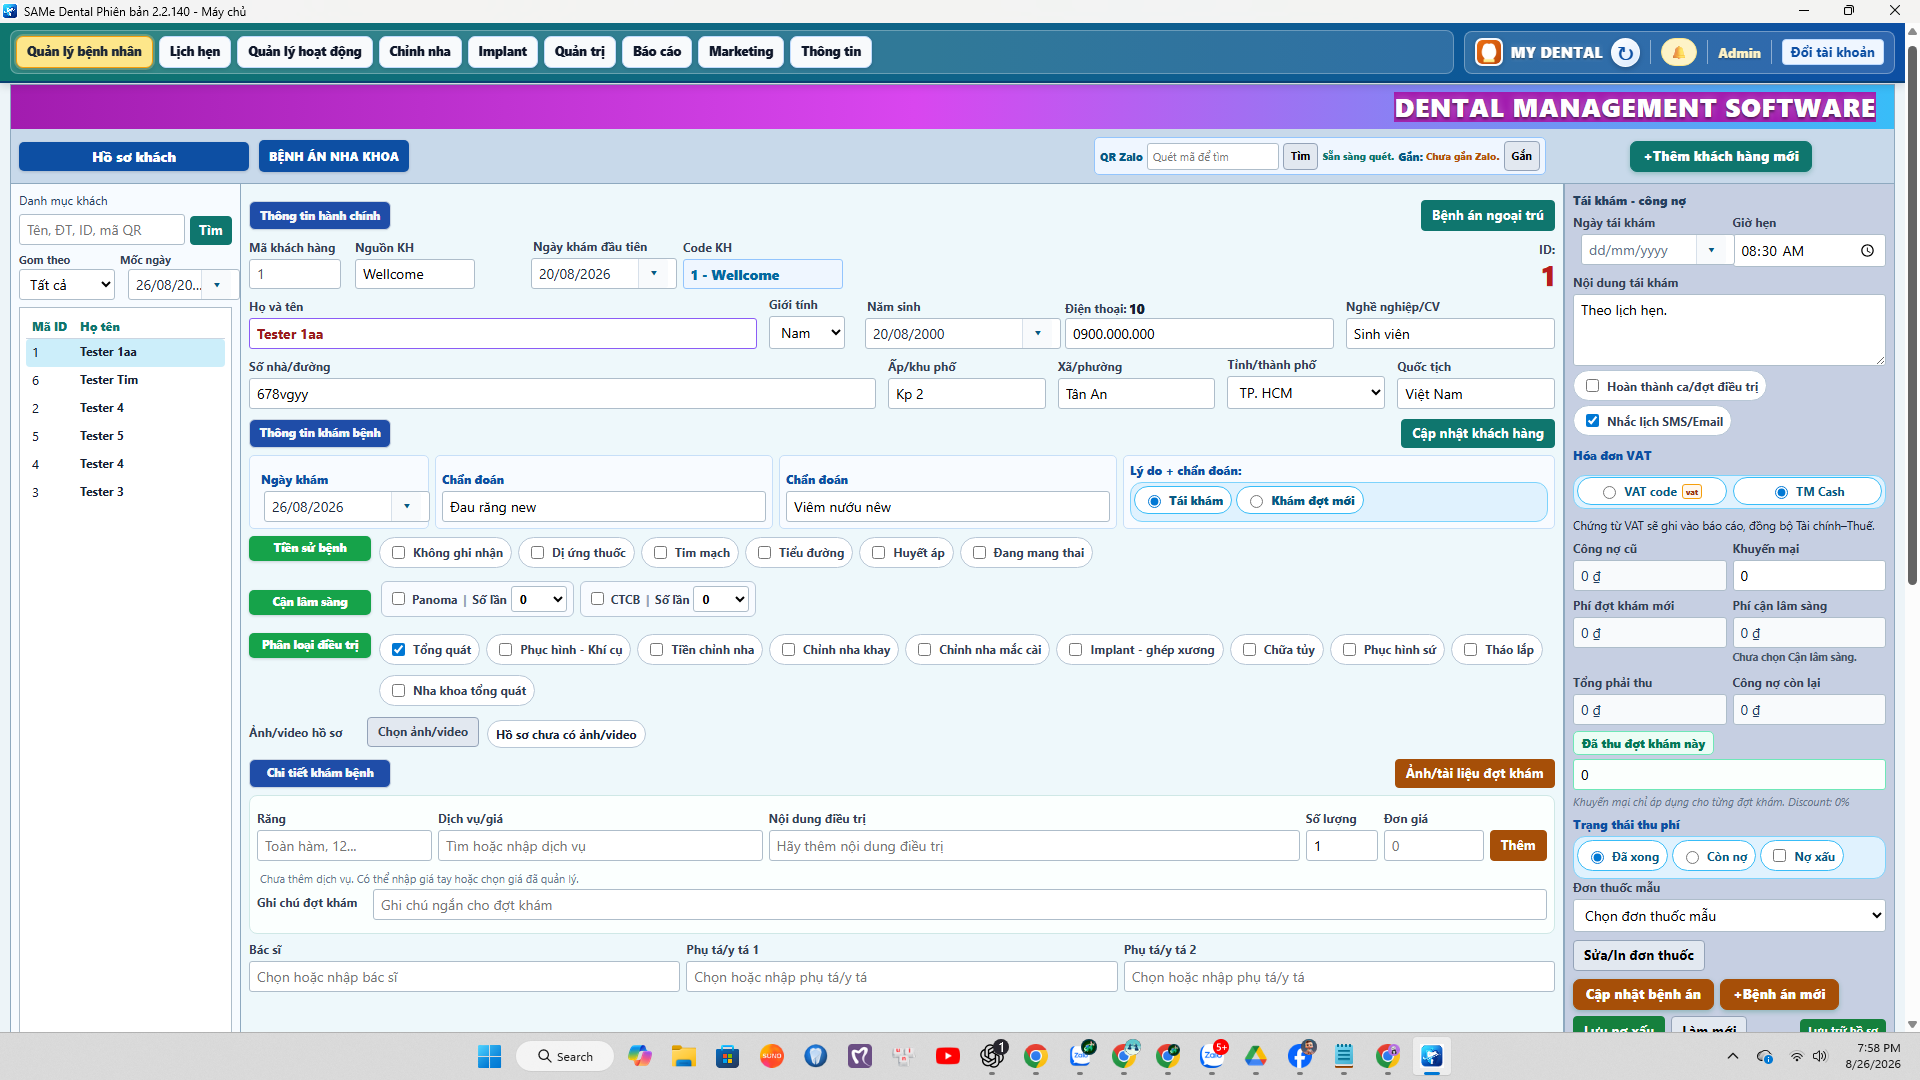Open Facebook from the taskbar
Screen dimensions: 1920x1080
click(1300, 1056)
